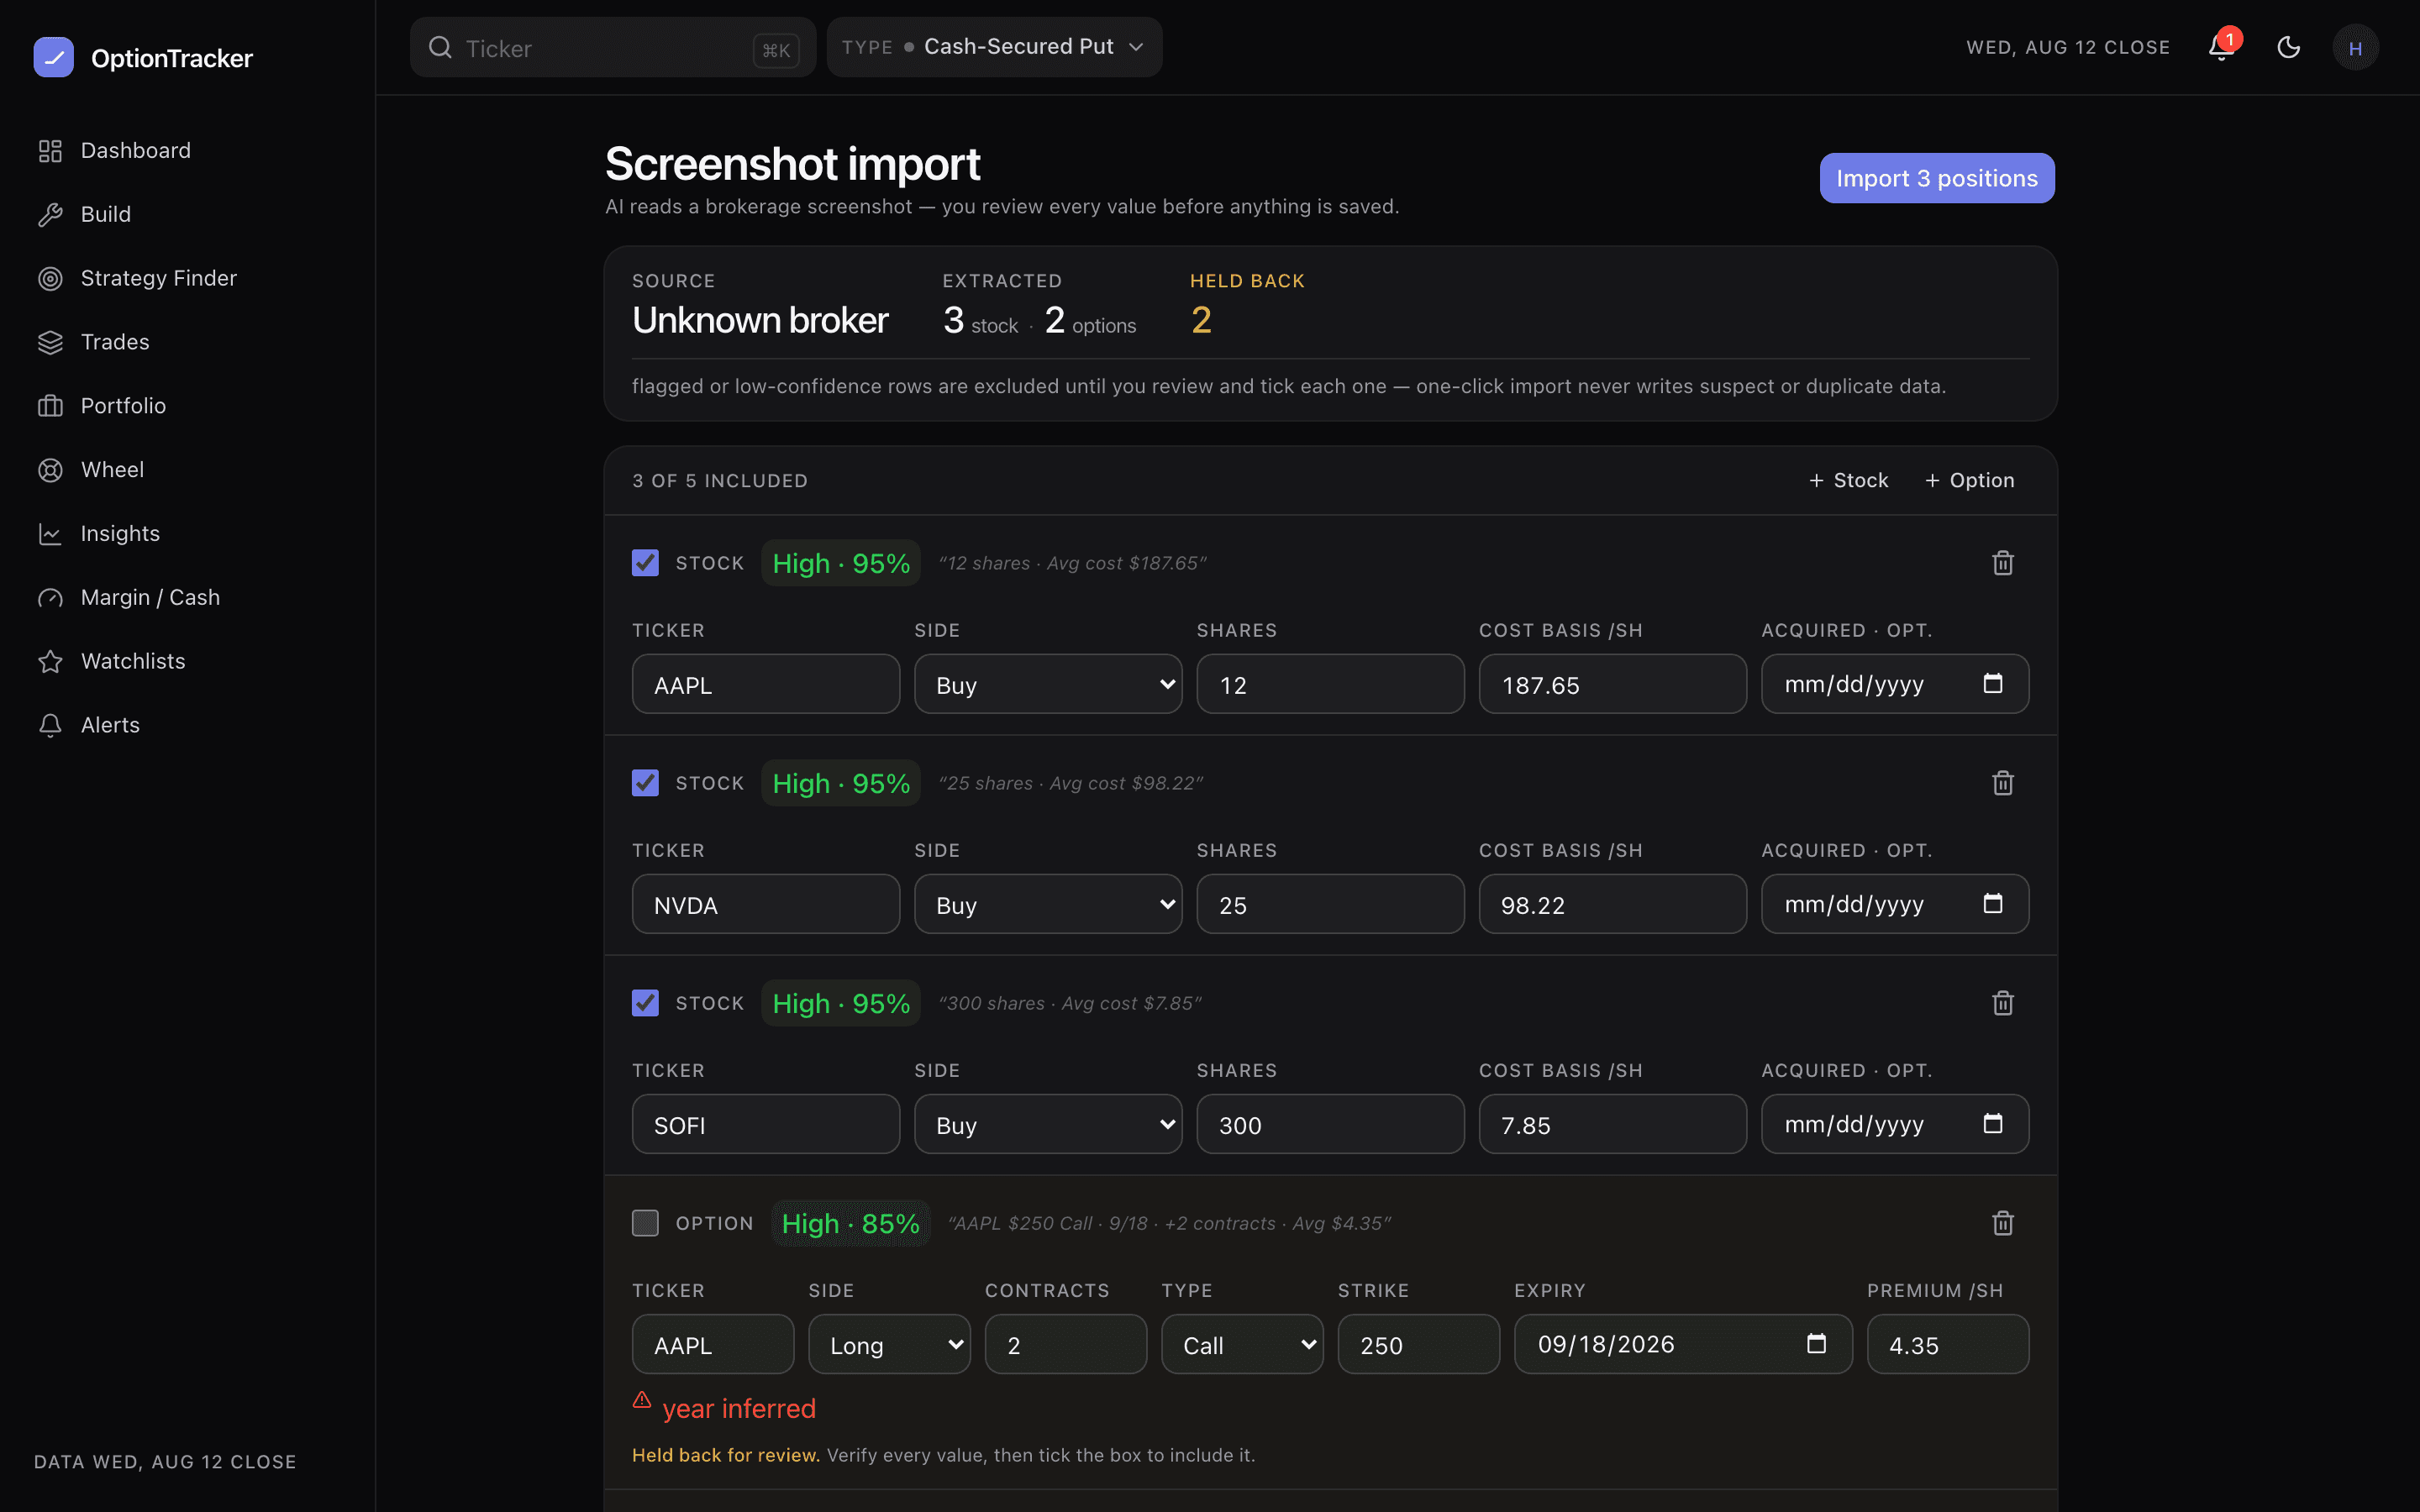This screenshot has height=1512, width=2420.
Task: Open the Side dropdown for AAPL stock
Action: (1048, 684)
